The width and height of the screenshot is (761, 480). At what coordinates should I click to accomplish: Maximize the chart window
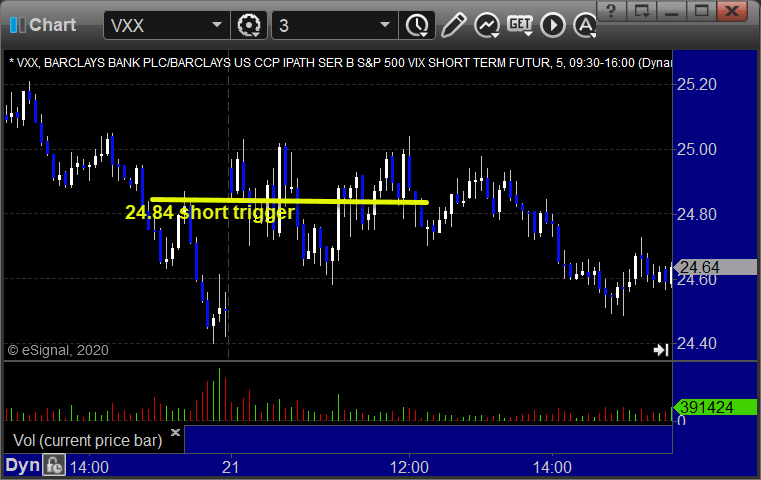[701, 10]
